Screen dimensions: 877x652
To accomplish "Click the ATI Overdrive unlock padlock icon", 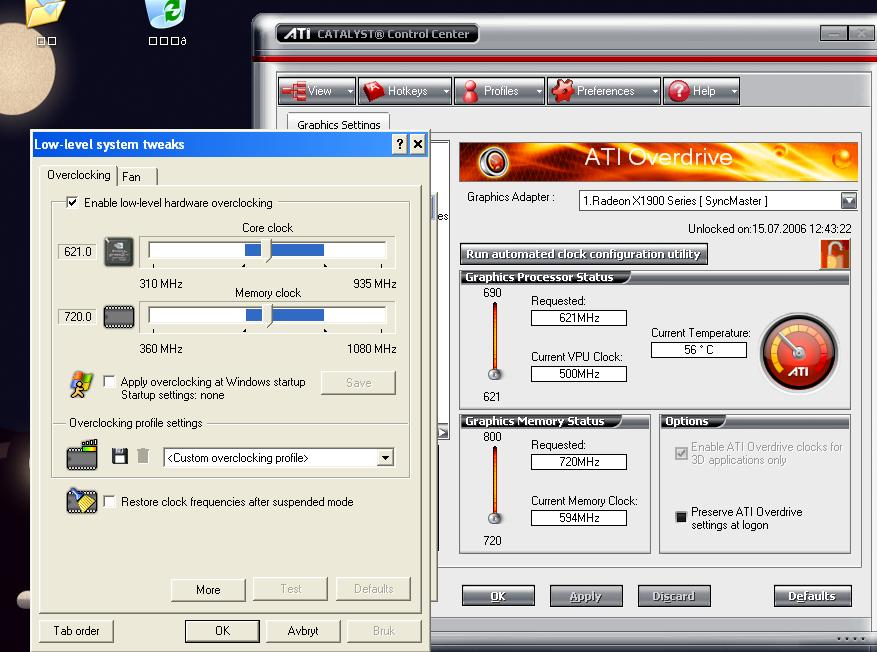I will [x=834, y=254].
